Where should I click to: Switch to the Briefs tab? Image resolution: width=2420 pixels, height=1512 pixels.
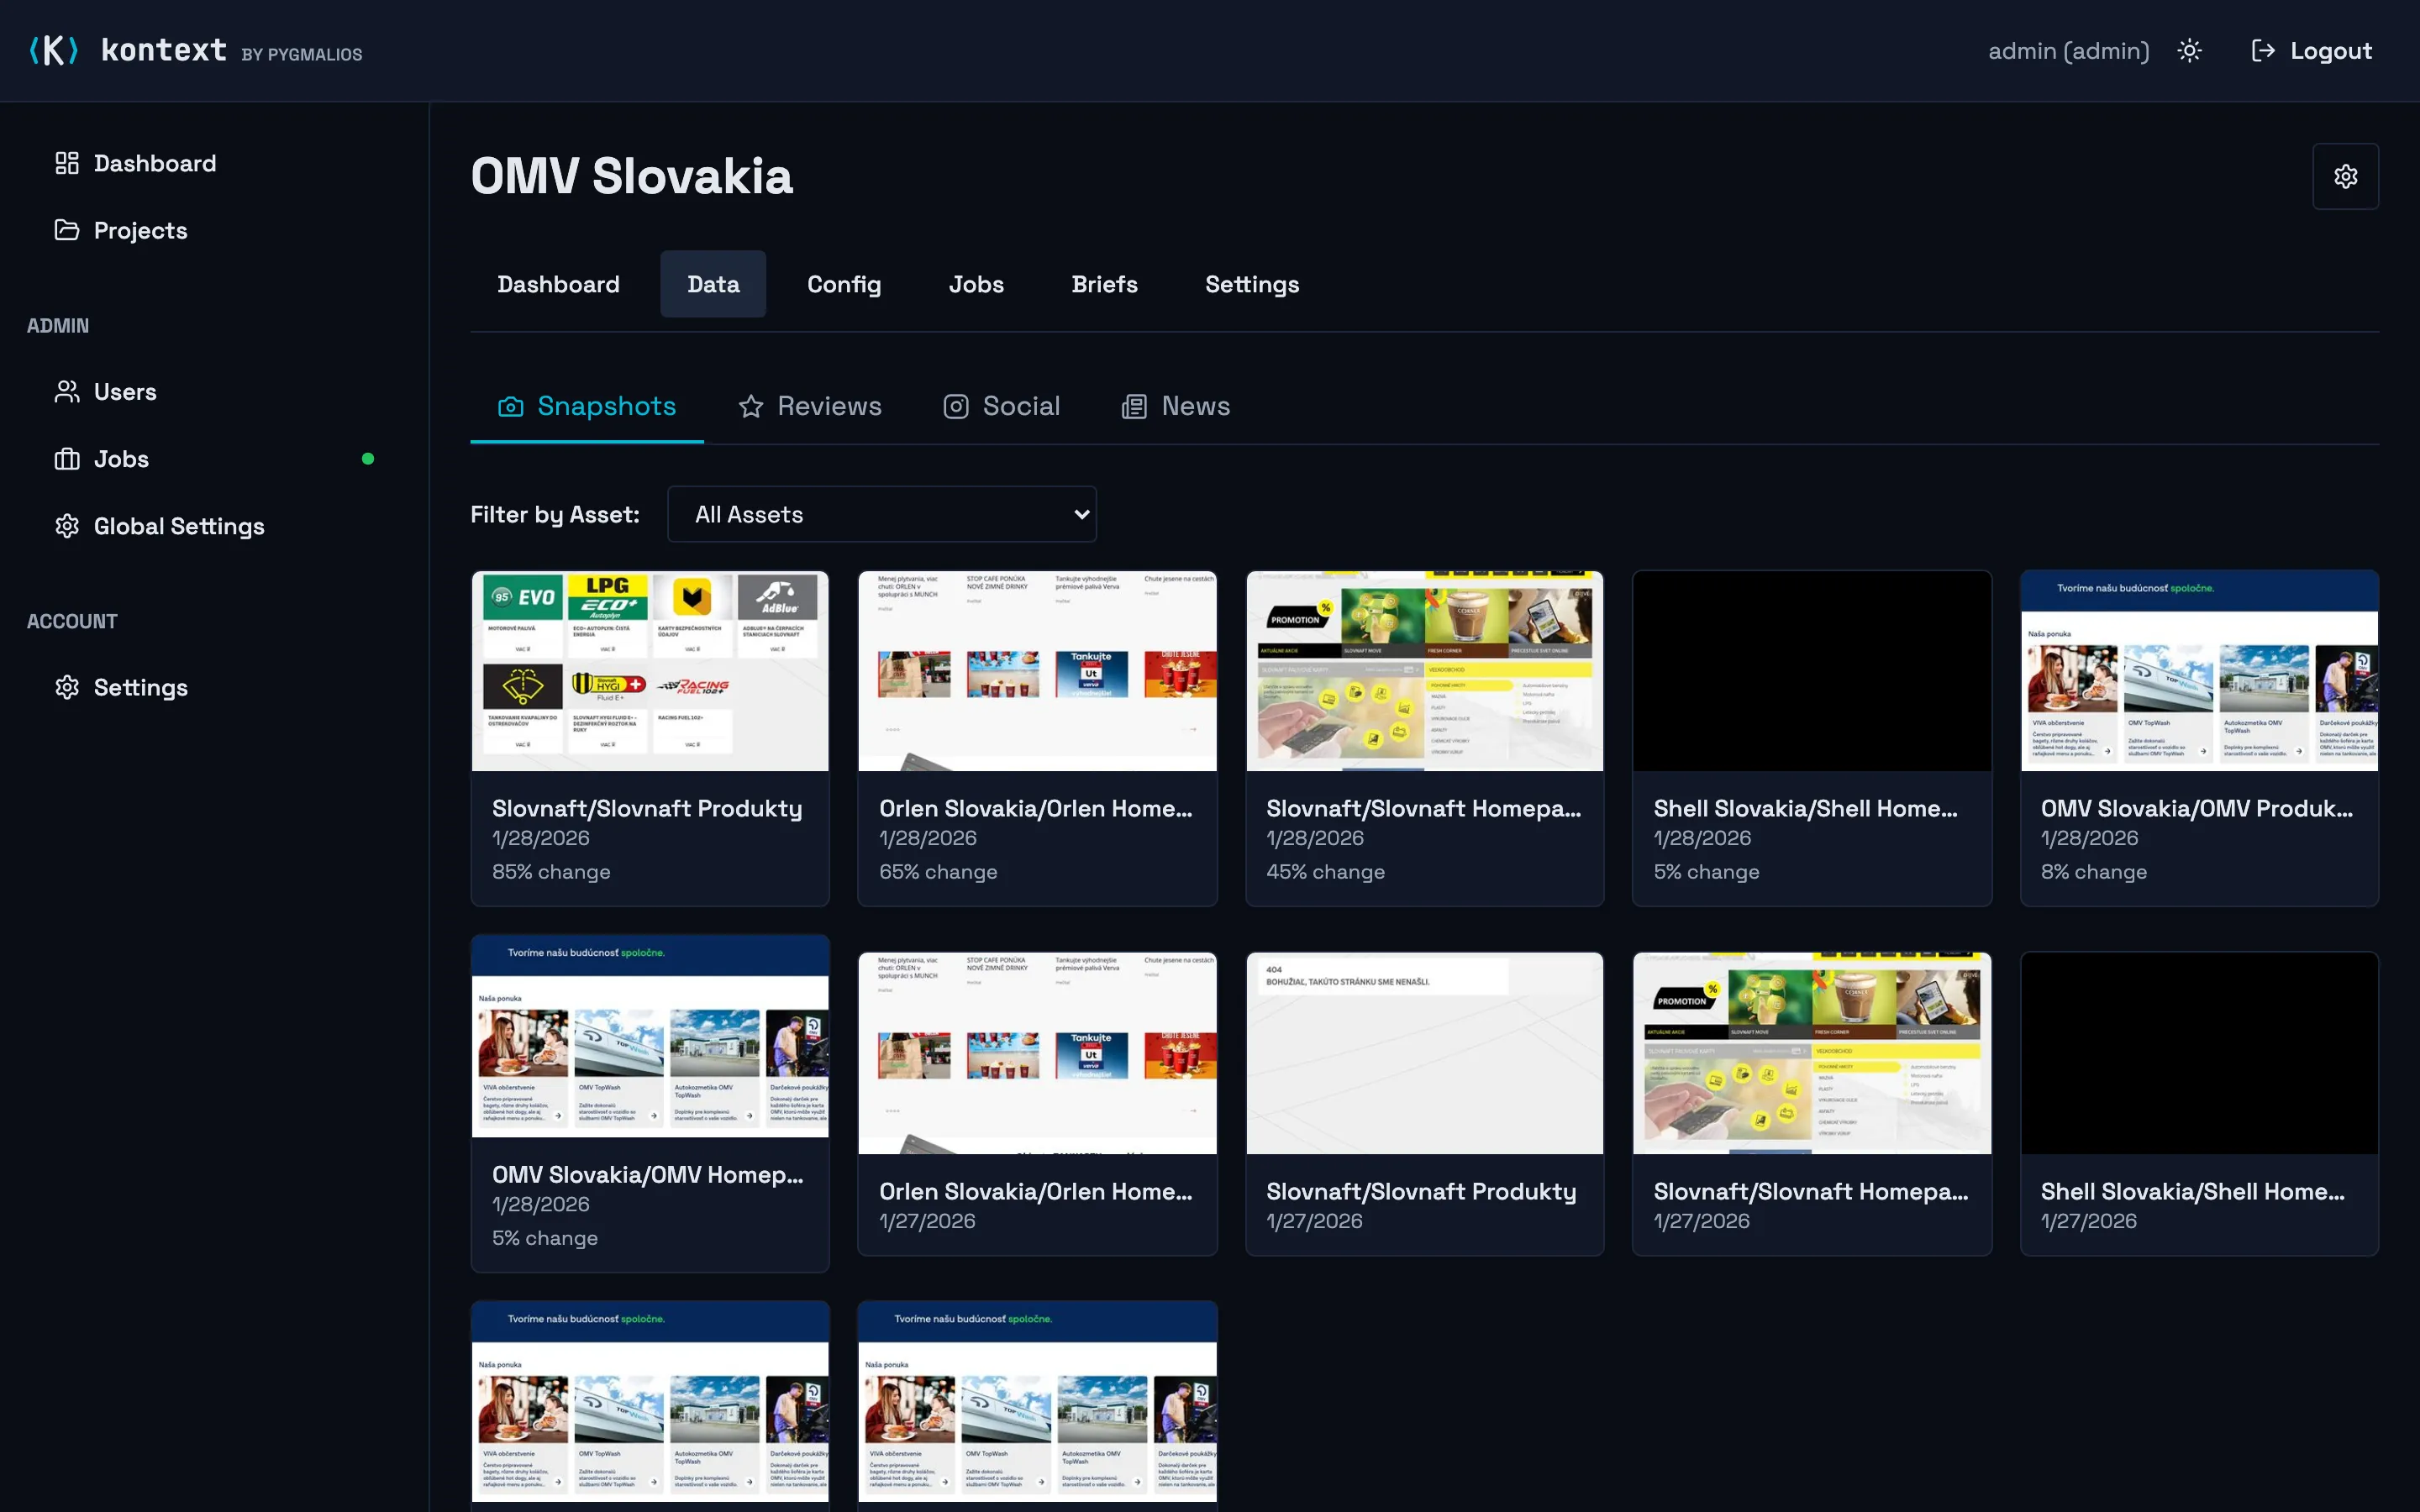click(1104, 285)
